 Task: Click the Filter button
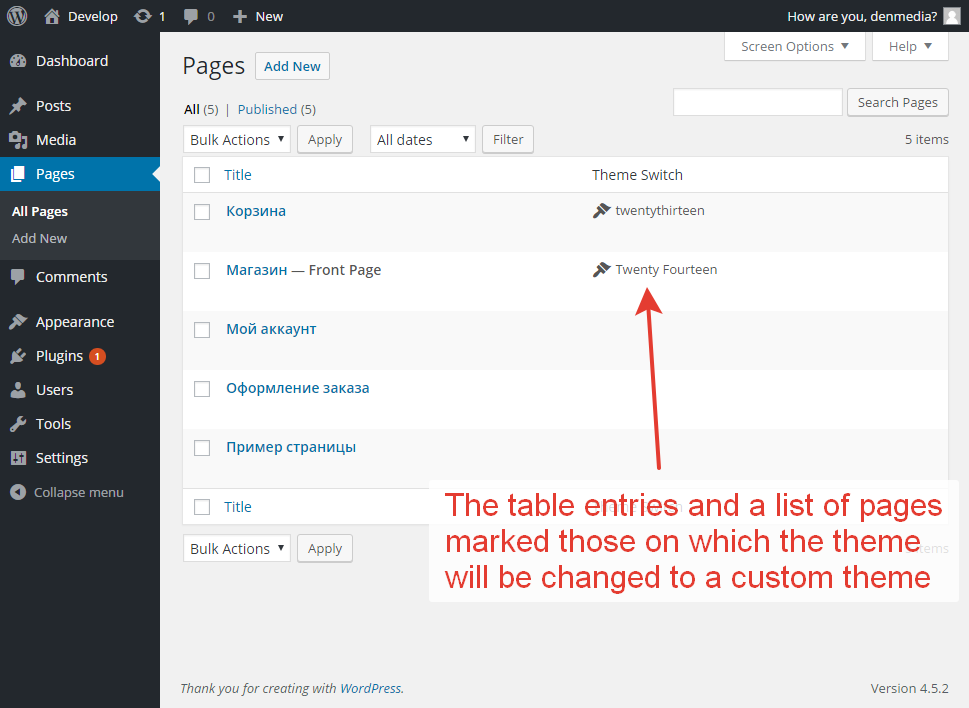click(508, 140)
